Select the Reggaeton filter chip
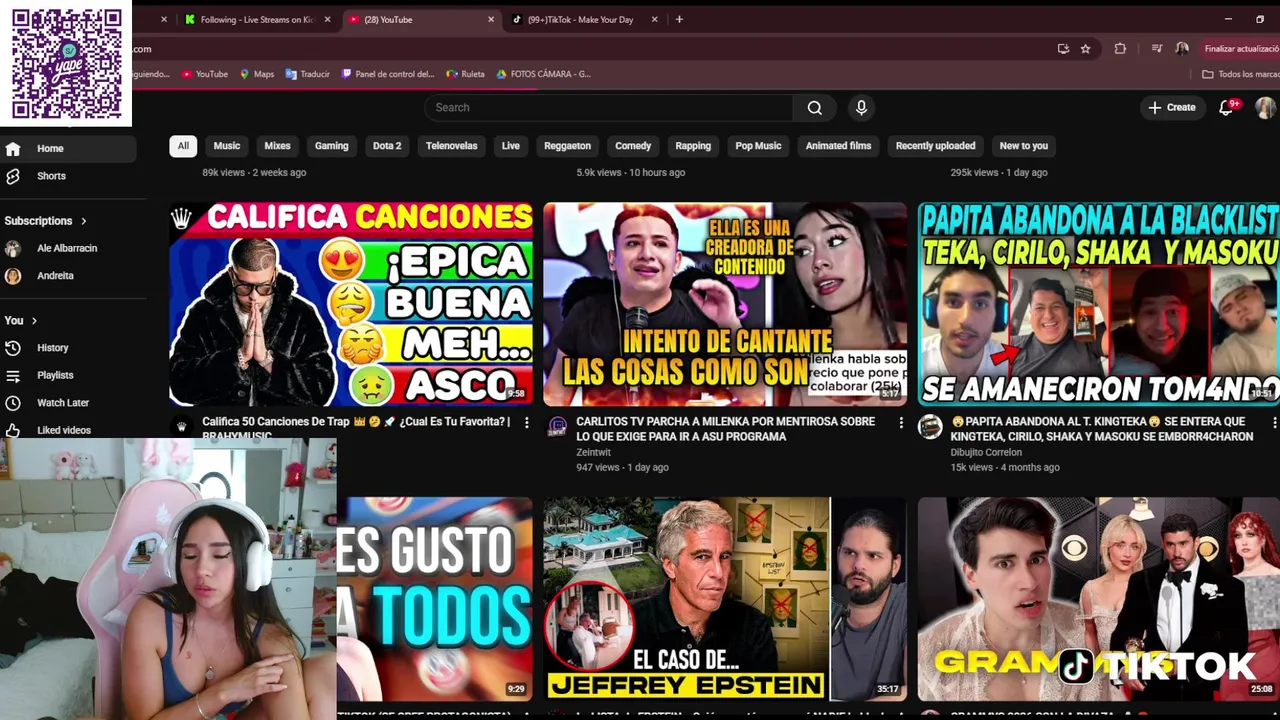The height and width of the screenshot is (720, 1280). pos(567,146)
